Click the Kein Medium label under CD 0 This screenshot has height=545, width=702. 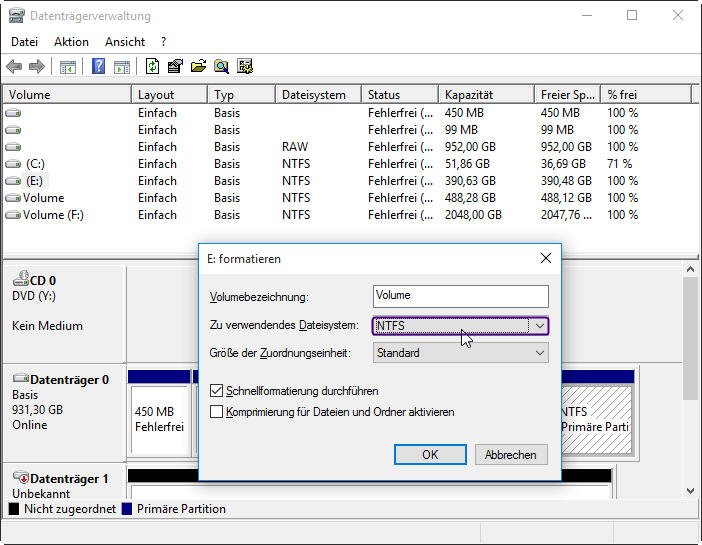[x=47, y=326]
